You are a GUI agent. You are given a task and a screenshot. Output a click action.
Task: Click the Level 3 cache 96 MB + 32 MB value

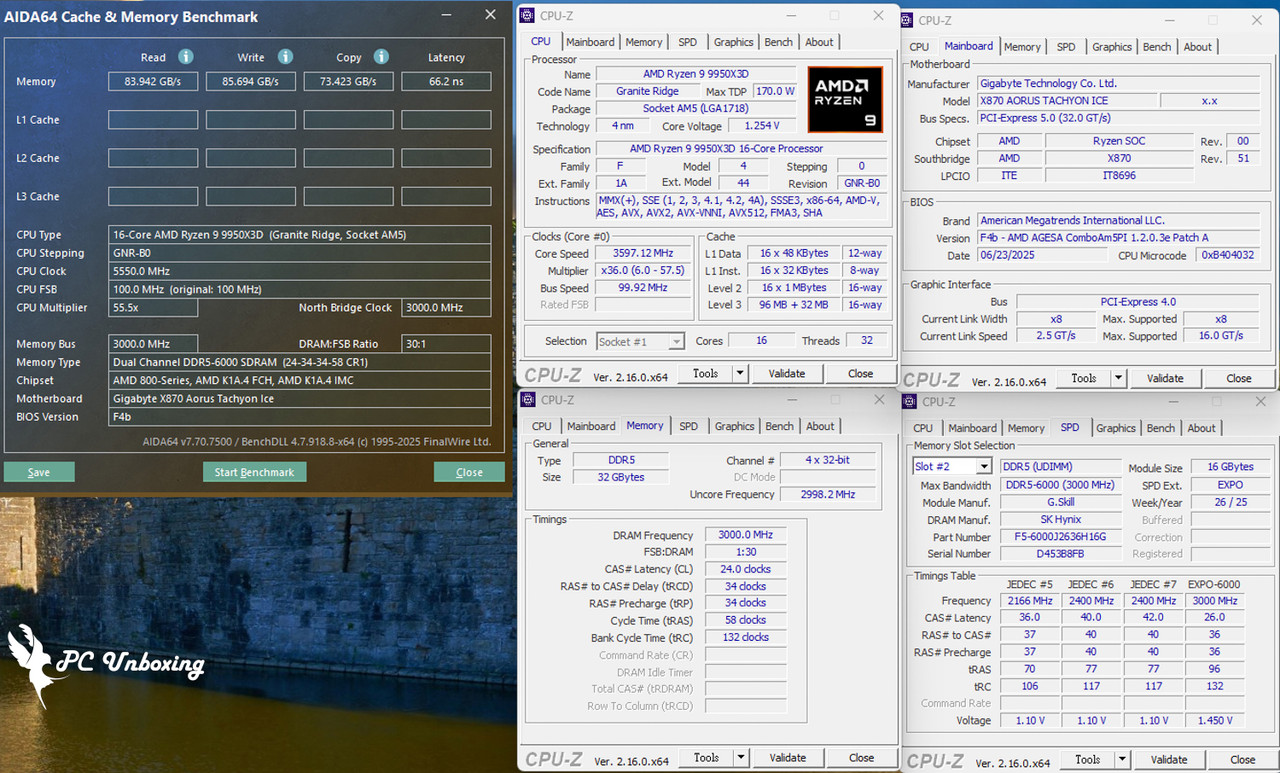pyautogui.click(x=795, y=305)
